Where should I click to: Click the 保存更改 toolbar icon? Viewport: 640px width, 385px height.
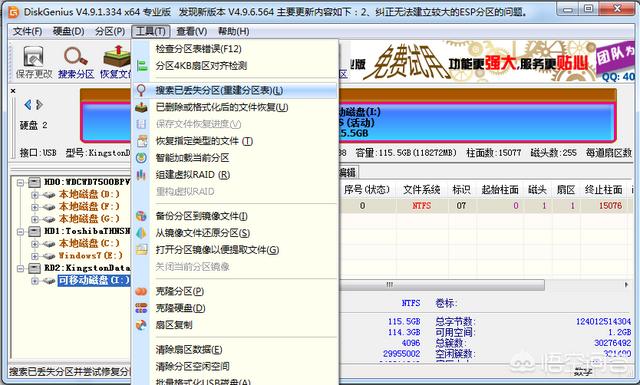point(33,56)
